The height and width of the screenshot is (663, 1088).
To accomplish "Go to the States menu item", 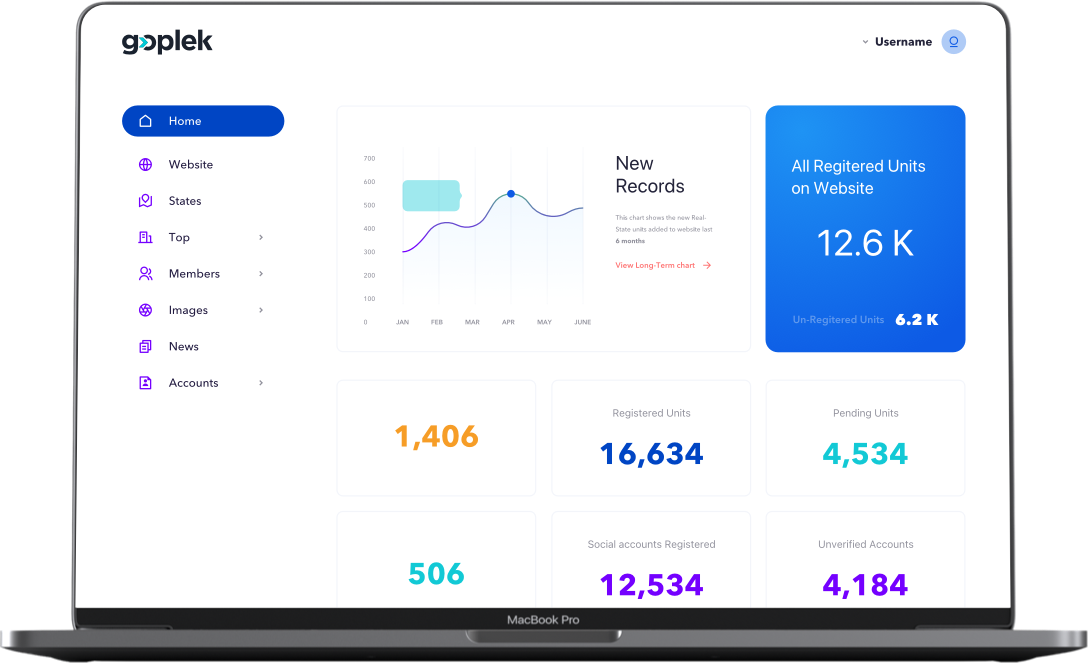I will click(185, 201).
